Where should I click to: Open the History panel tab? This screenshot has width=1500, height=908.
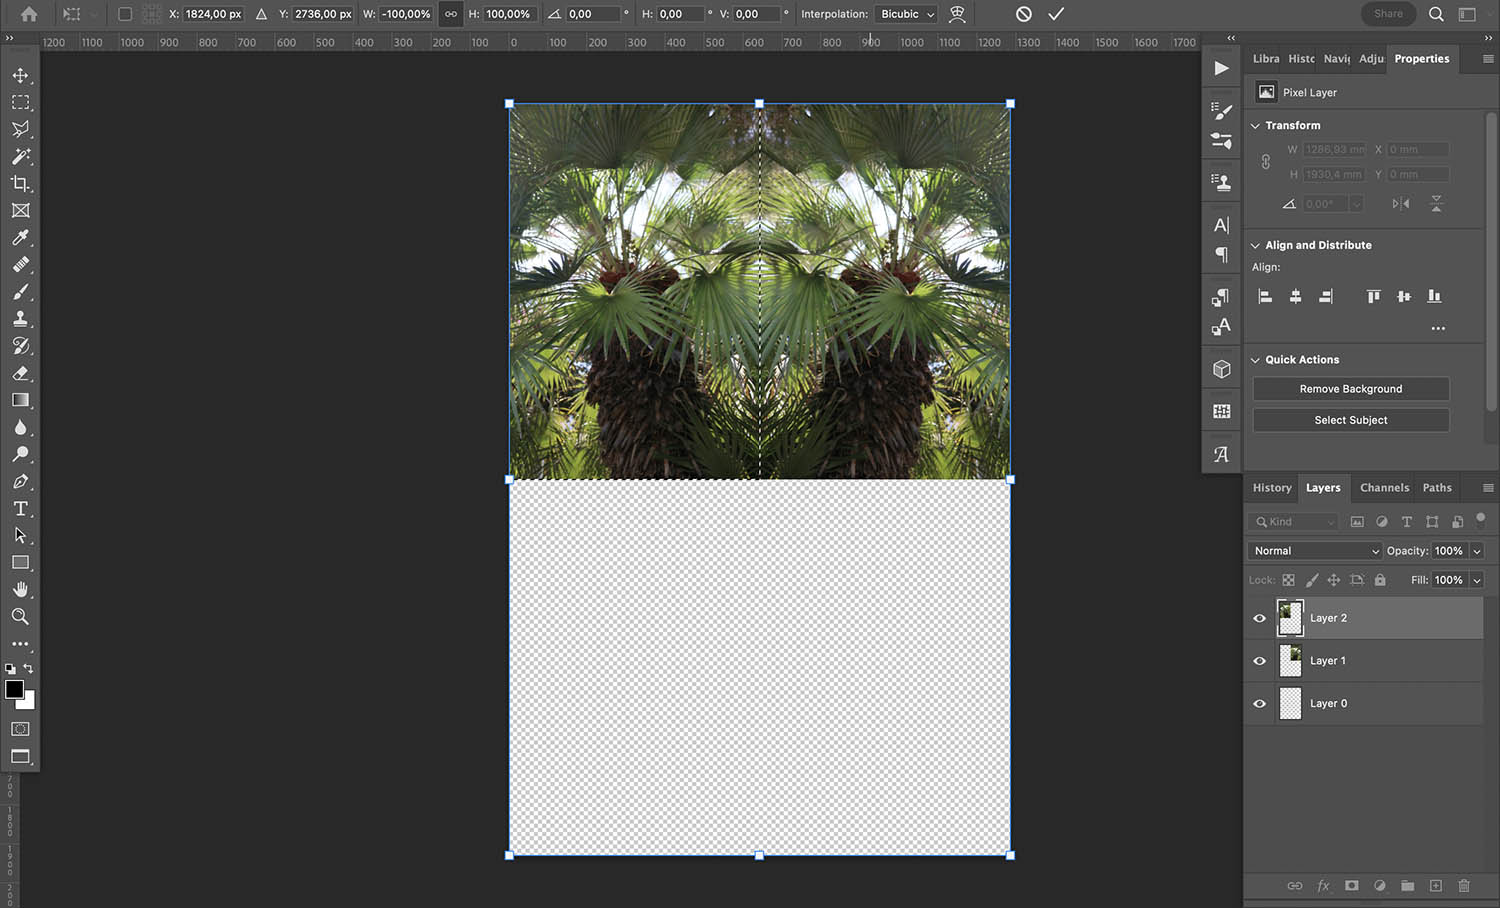click(x=1270, y=487)
